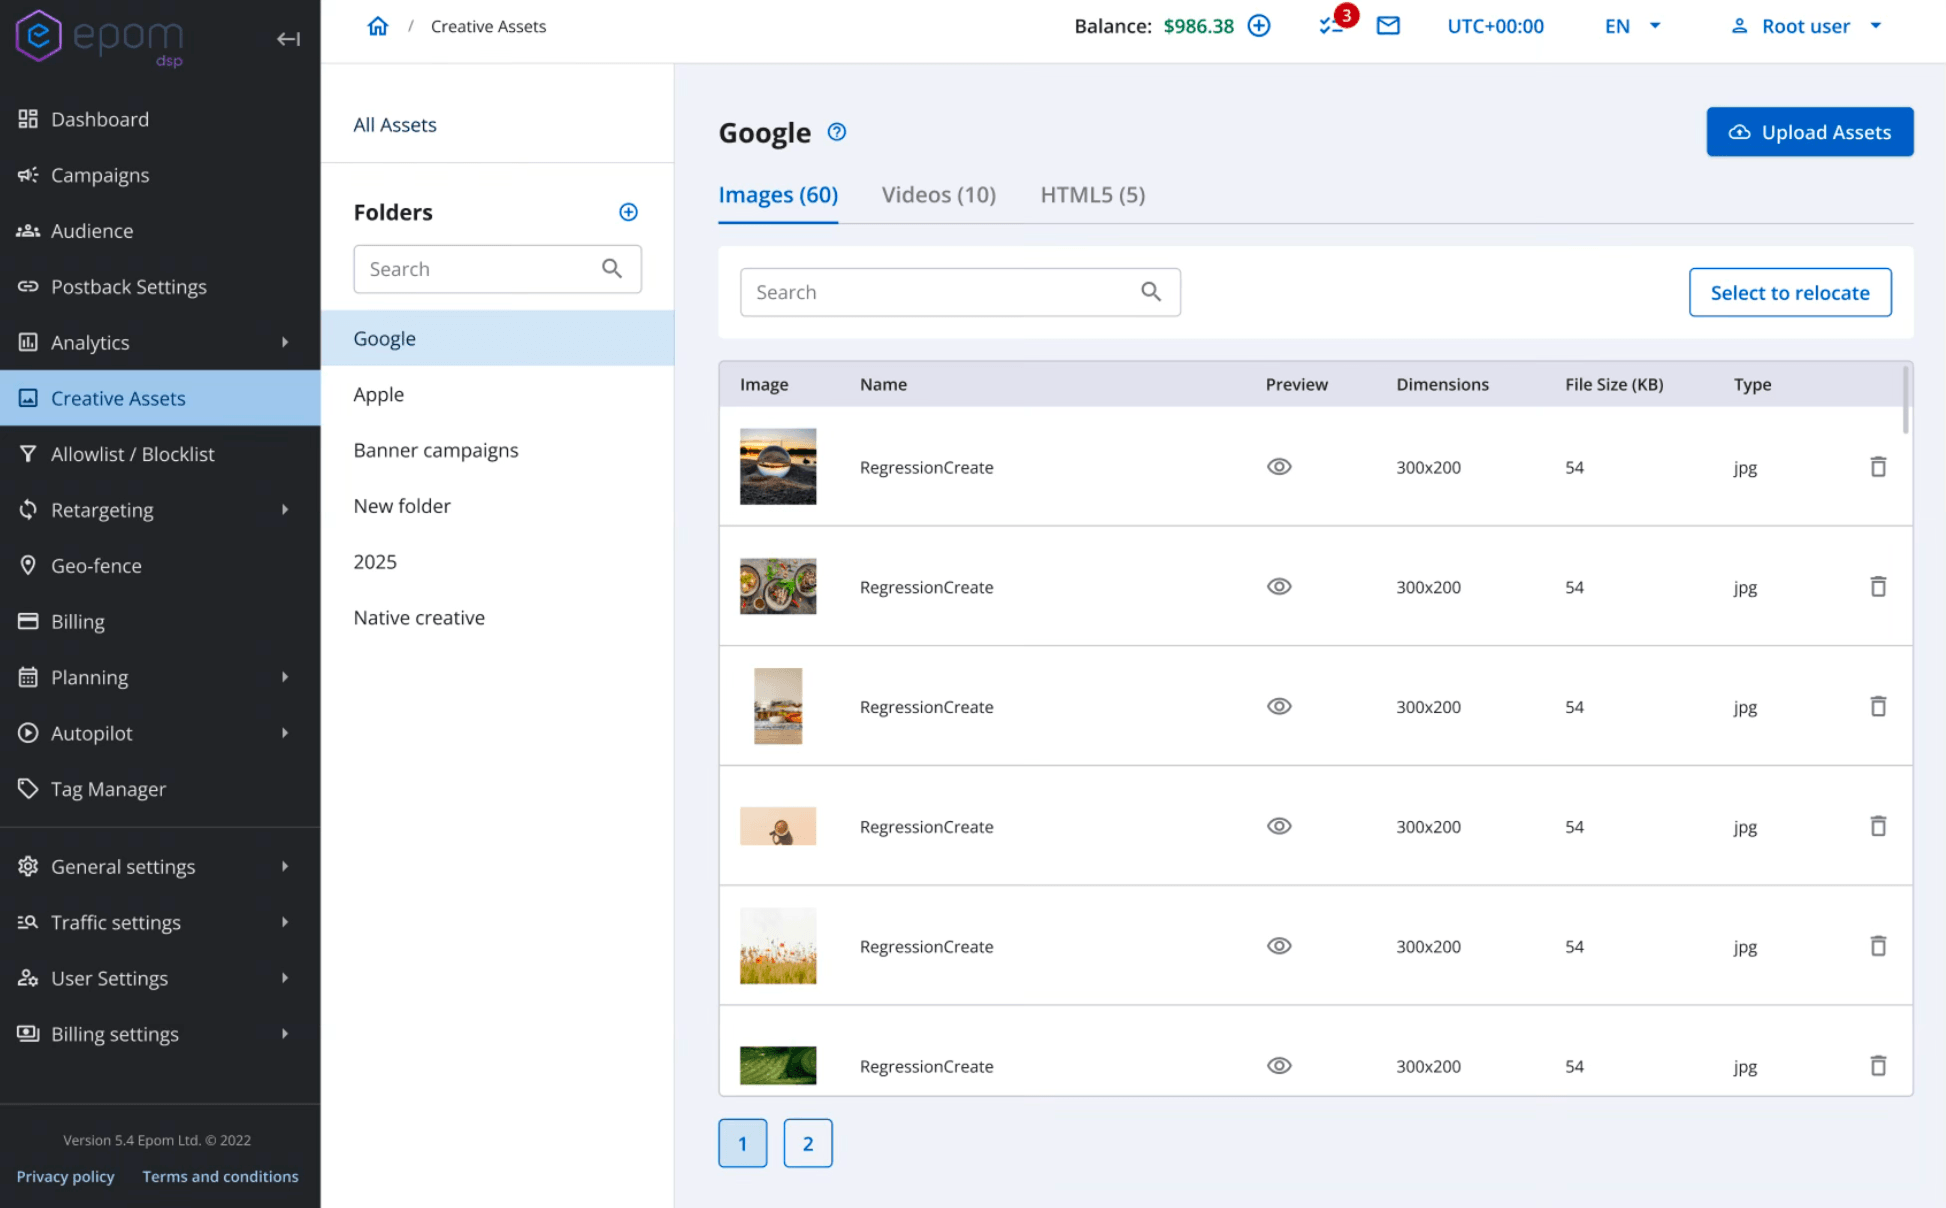Viewport: 1946px width, 1208px height.
Task: Open the Privacy policy link
Action: pyautogui.click(x=65, y=1176)
